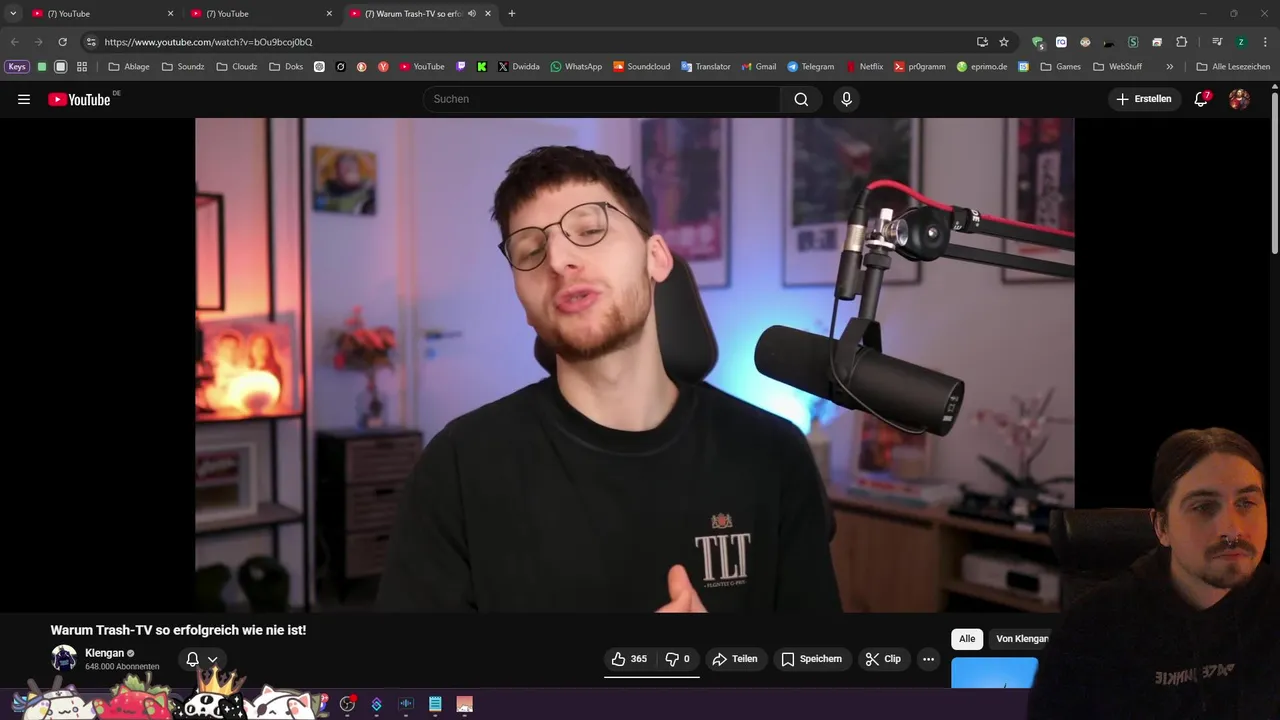1280x720 pixels.
Task: Open the YouTube hamburger guide menu
Action: point(24,99)
